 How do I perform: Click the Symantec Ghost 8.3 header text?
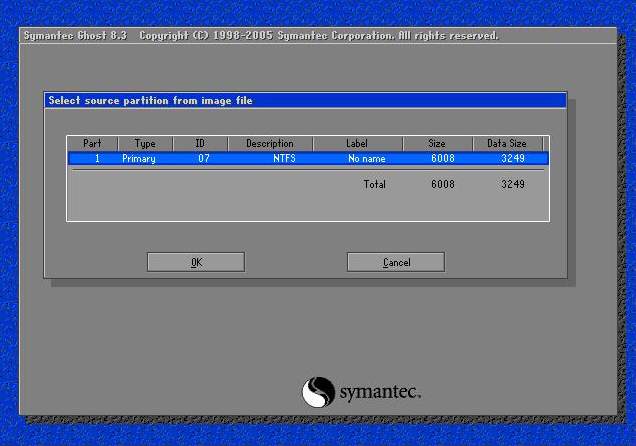click(x=76, y=36)
